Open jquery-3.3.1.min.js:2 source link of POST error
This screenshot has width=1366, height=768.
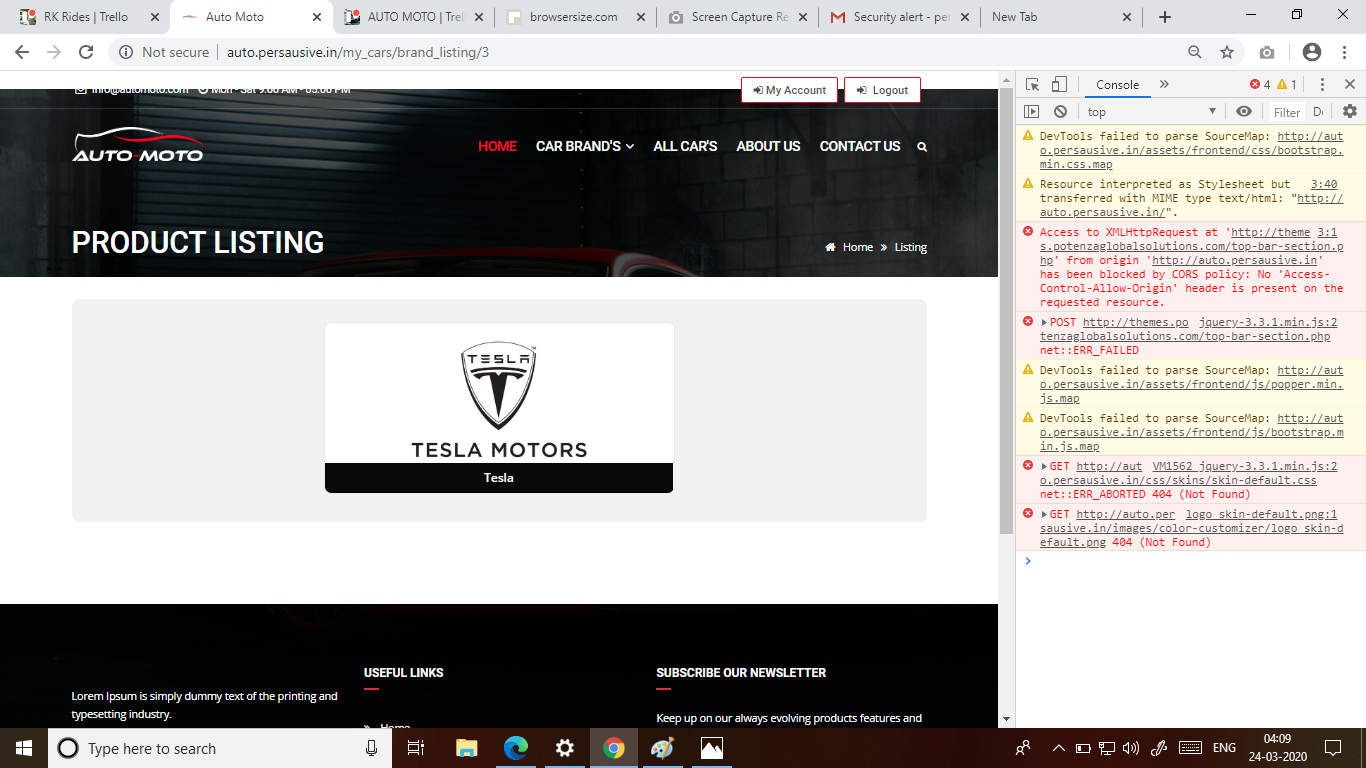point(1268,322)
